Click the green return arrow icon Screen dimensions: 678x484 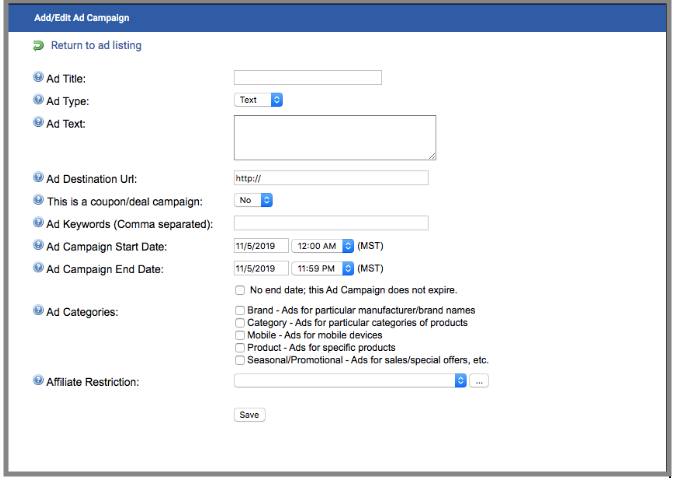click(x=38, y=45)
